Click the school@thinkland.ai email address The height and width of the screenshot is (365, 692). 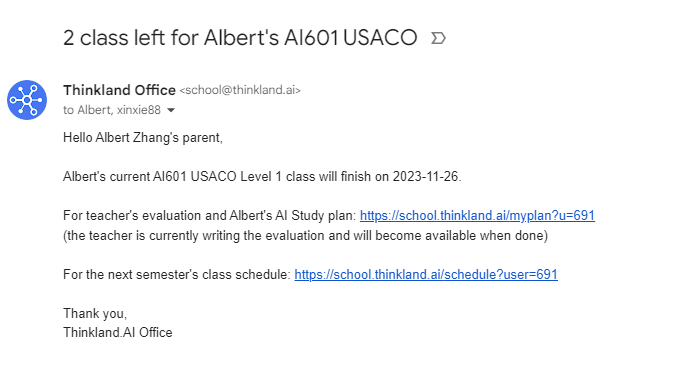tap(240, 90)
